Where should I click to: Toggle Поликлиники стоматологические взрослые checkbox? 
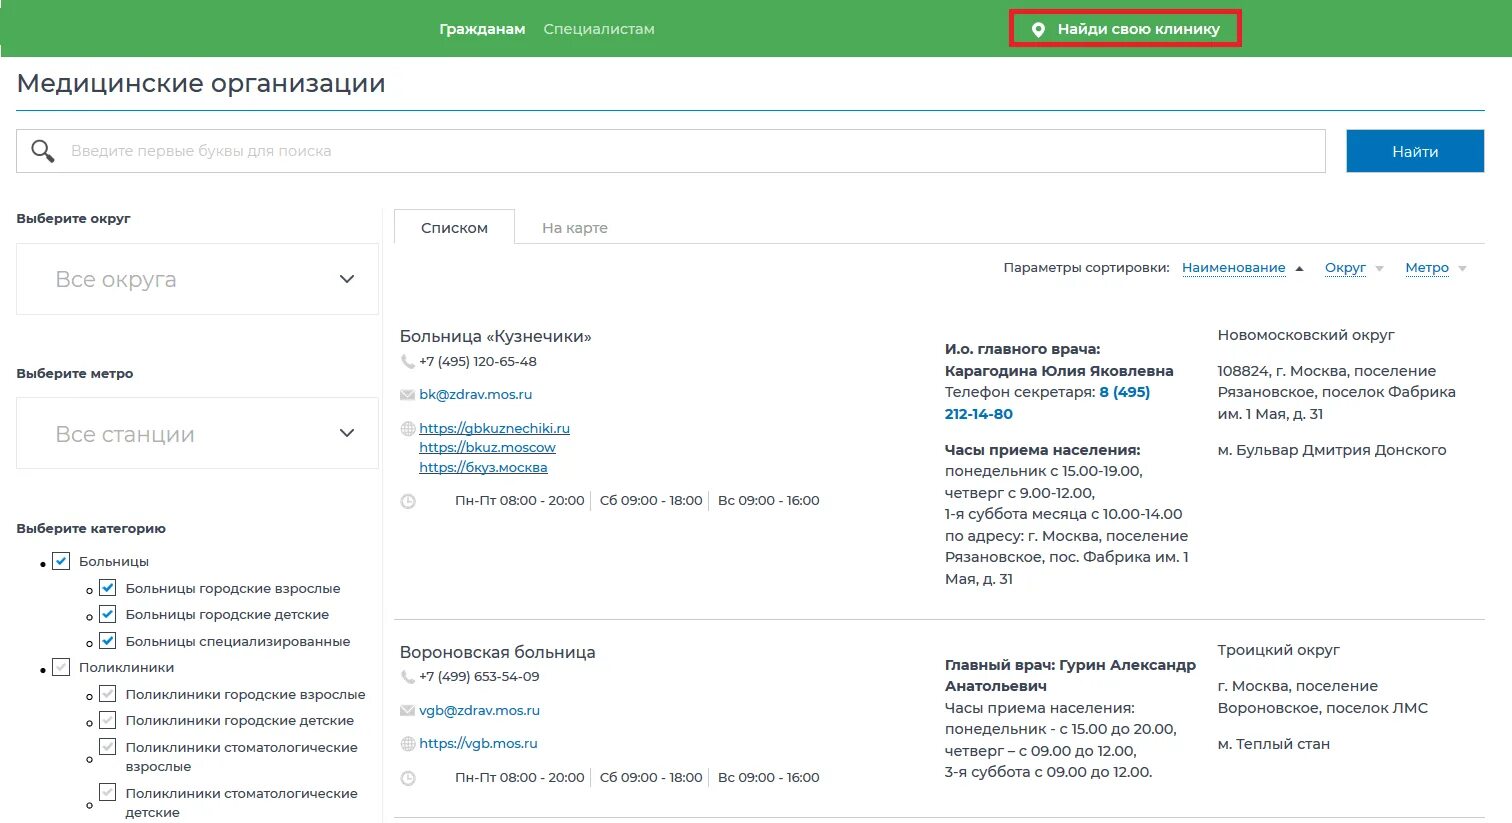(108, 747)
